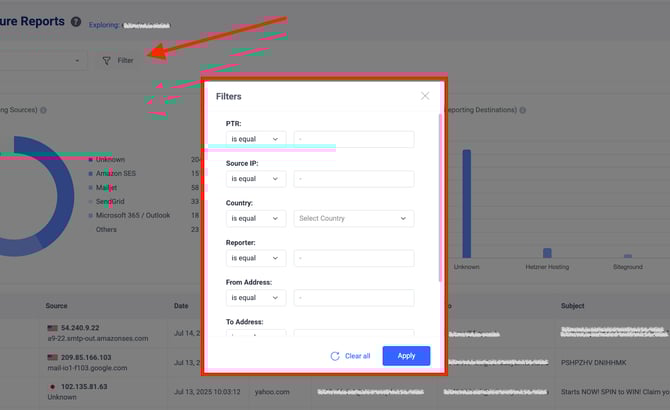Click the 'Starts NOW! SPIN to WIN!' subject
Image resolution: width=670 pixels, height=410 pixels.
point(615,392)
